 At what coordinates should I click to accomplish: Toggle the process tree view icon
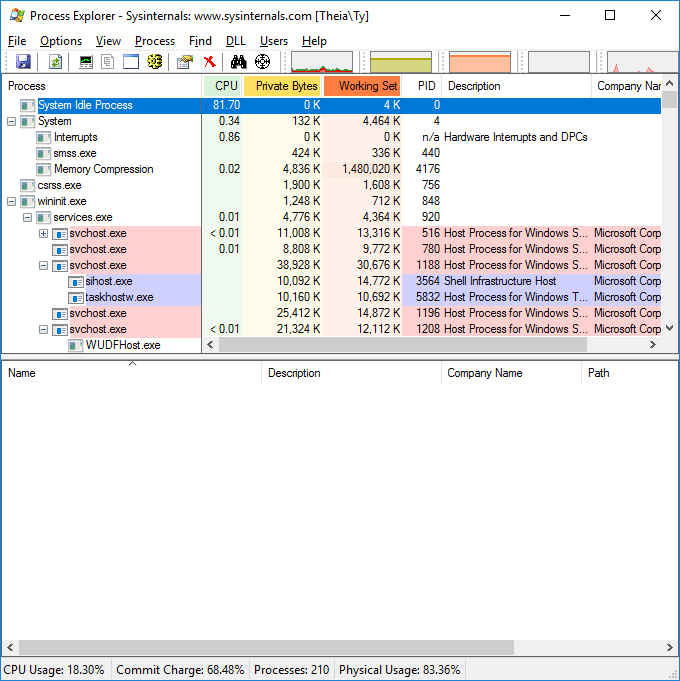coord(107,62)
